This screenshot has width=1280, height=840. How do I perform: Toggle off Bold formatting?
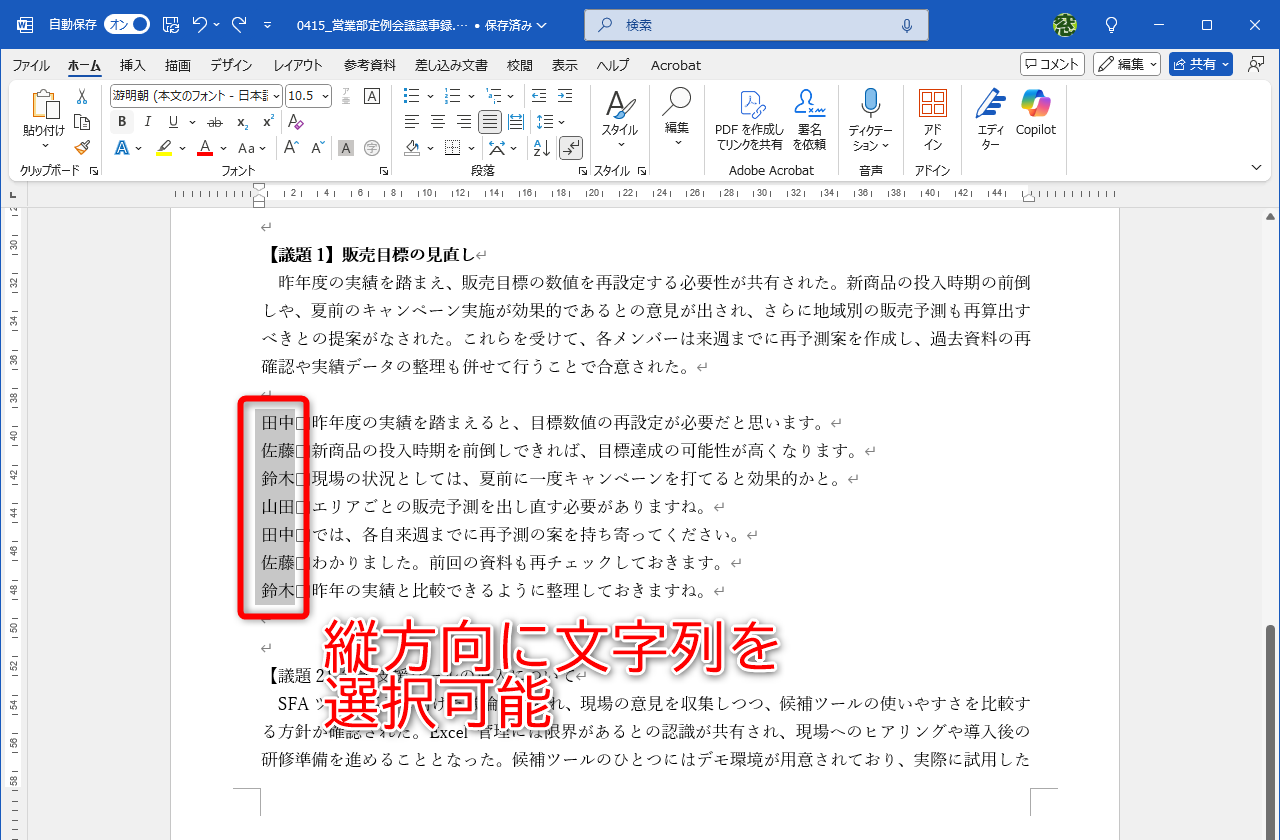121,121
